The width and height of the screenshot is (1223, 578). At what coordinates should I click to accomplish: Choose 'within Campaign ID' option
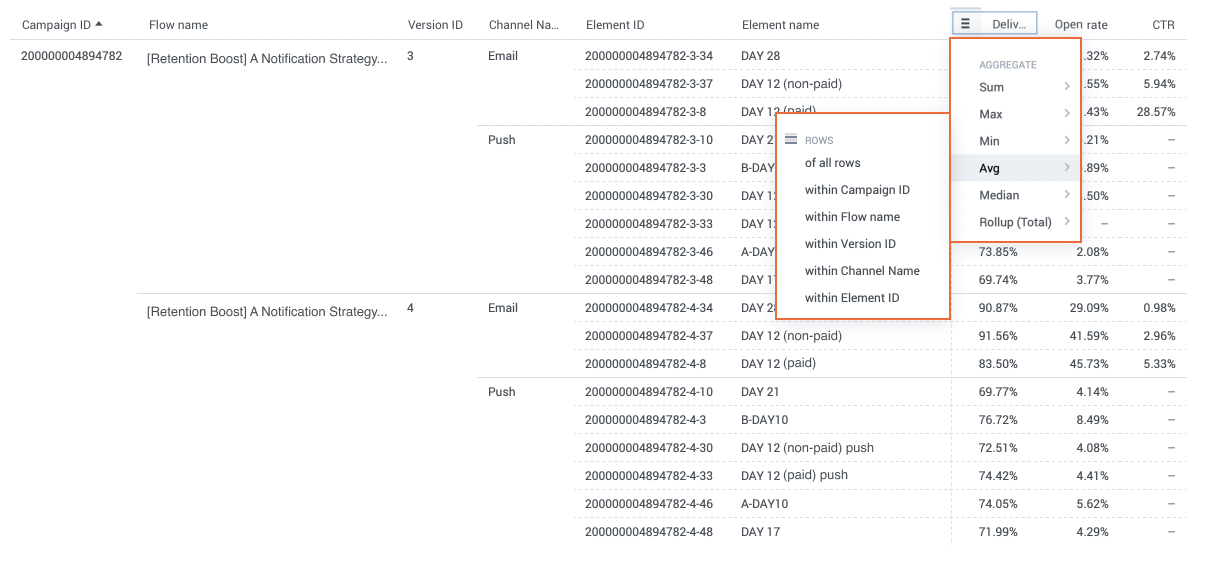pyautogui.click(x=857, y=190)
